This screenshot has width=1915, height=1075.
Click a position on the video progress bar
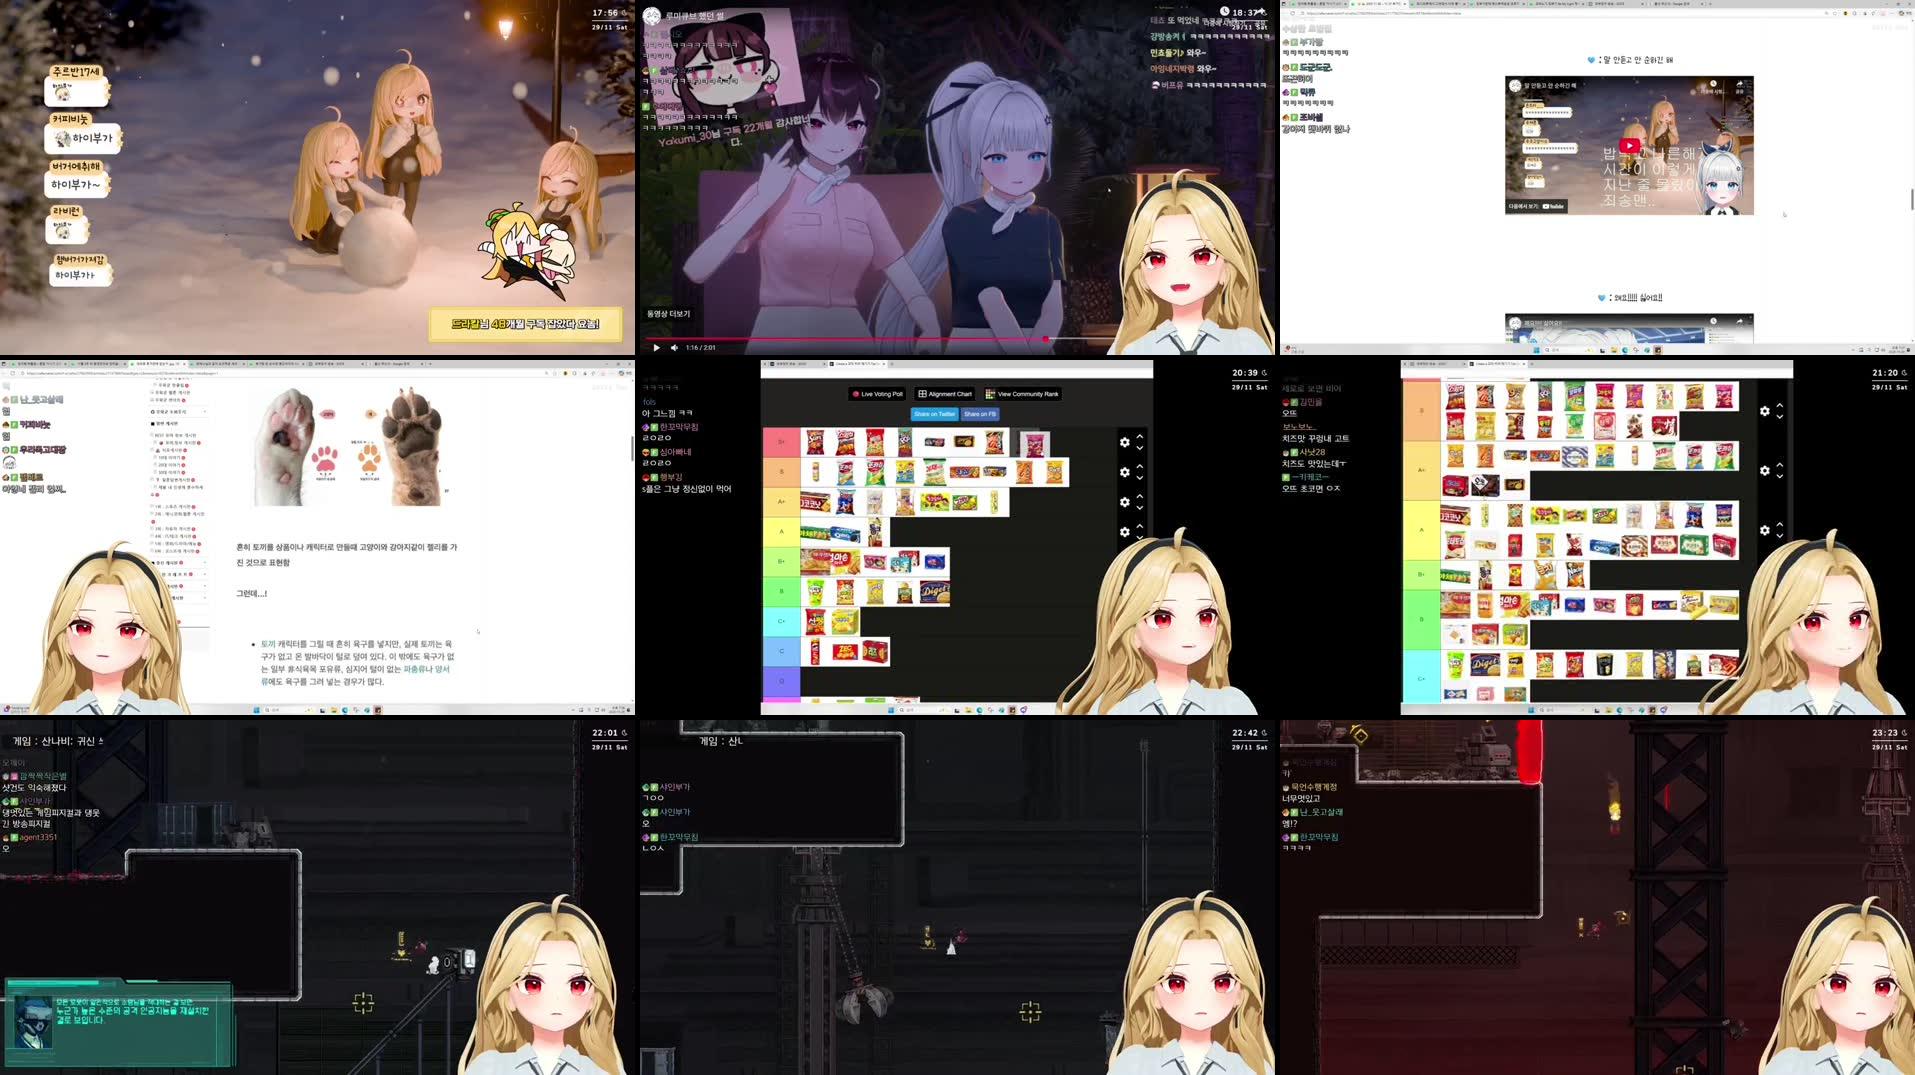[x=900, y=338]
